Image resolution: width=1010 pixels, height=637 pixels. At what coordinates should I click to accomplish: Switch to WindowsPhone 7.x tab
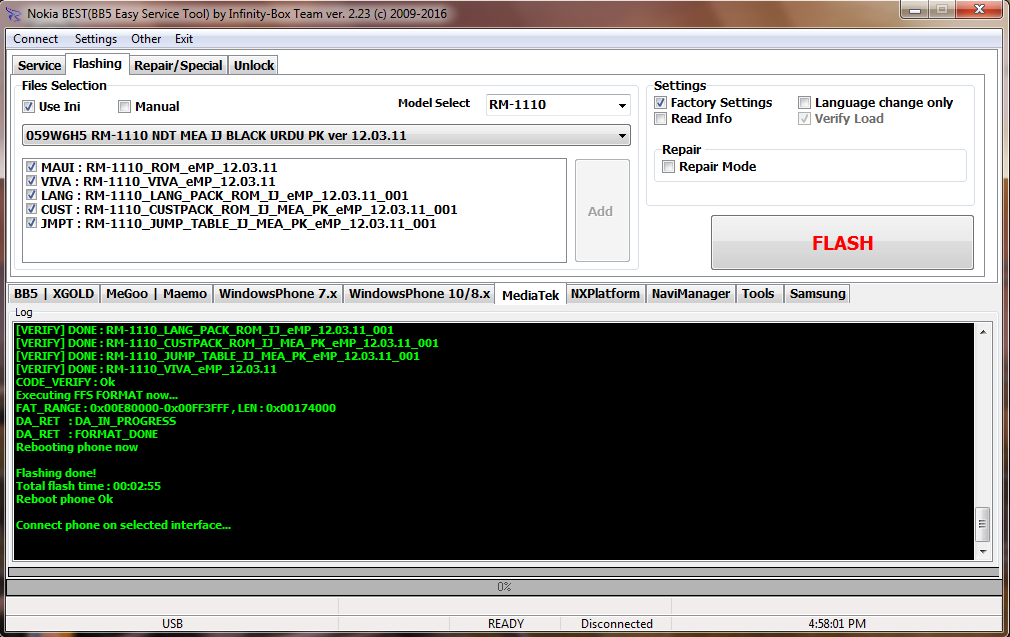coord(278,294)
